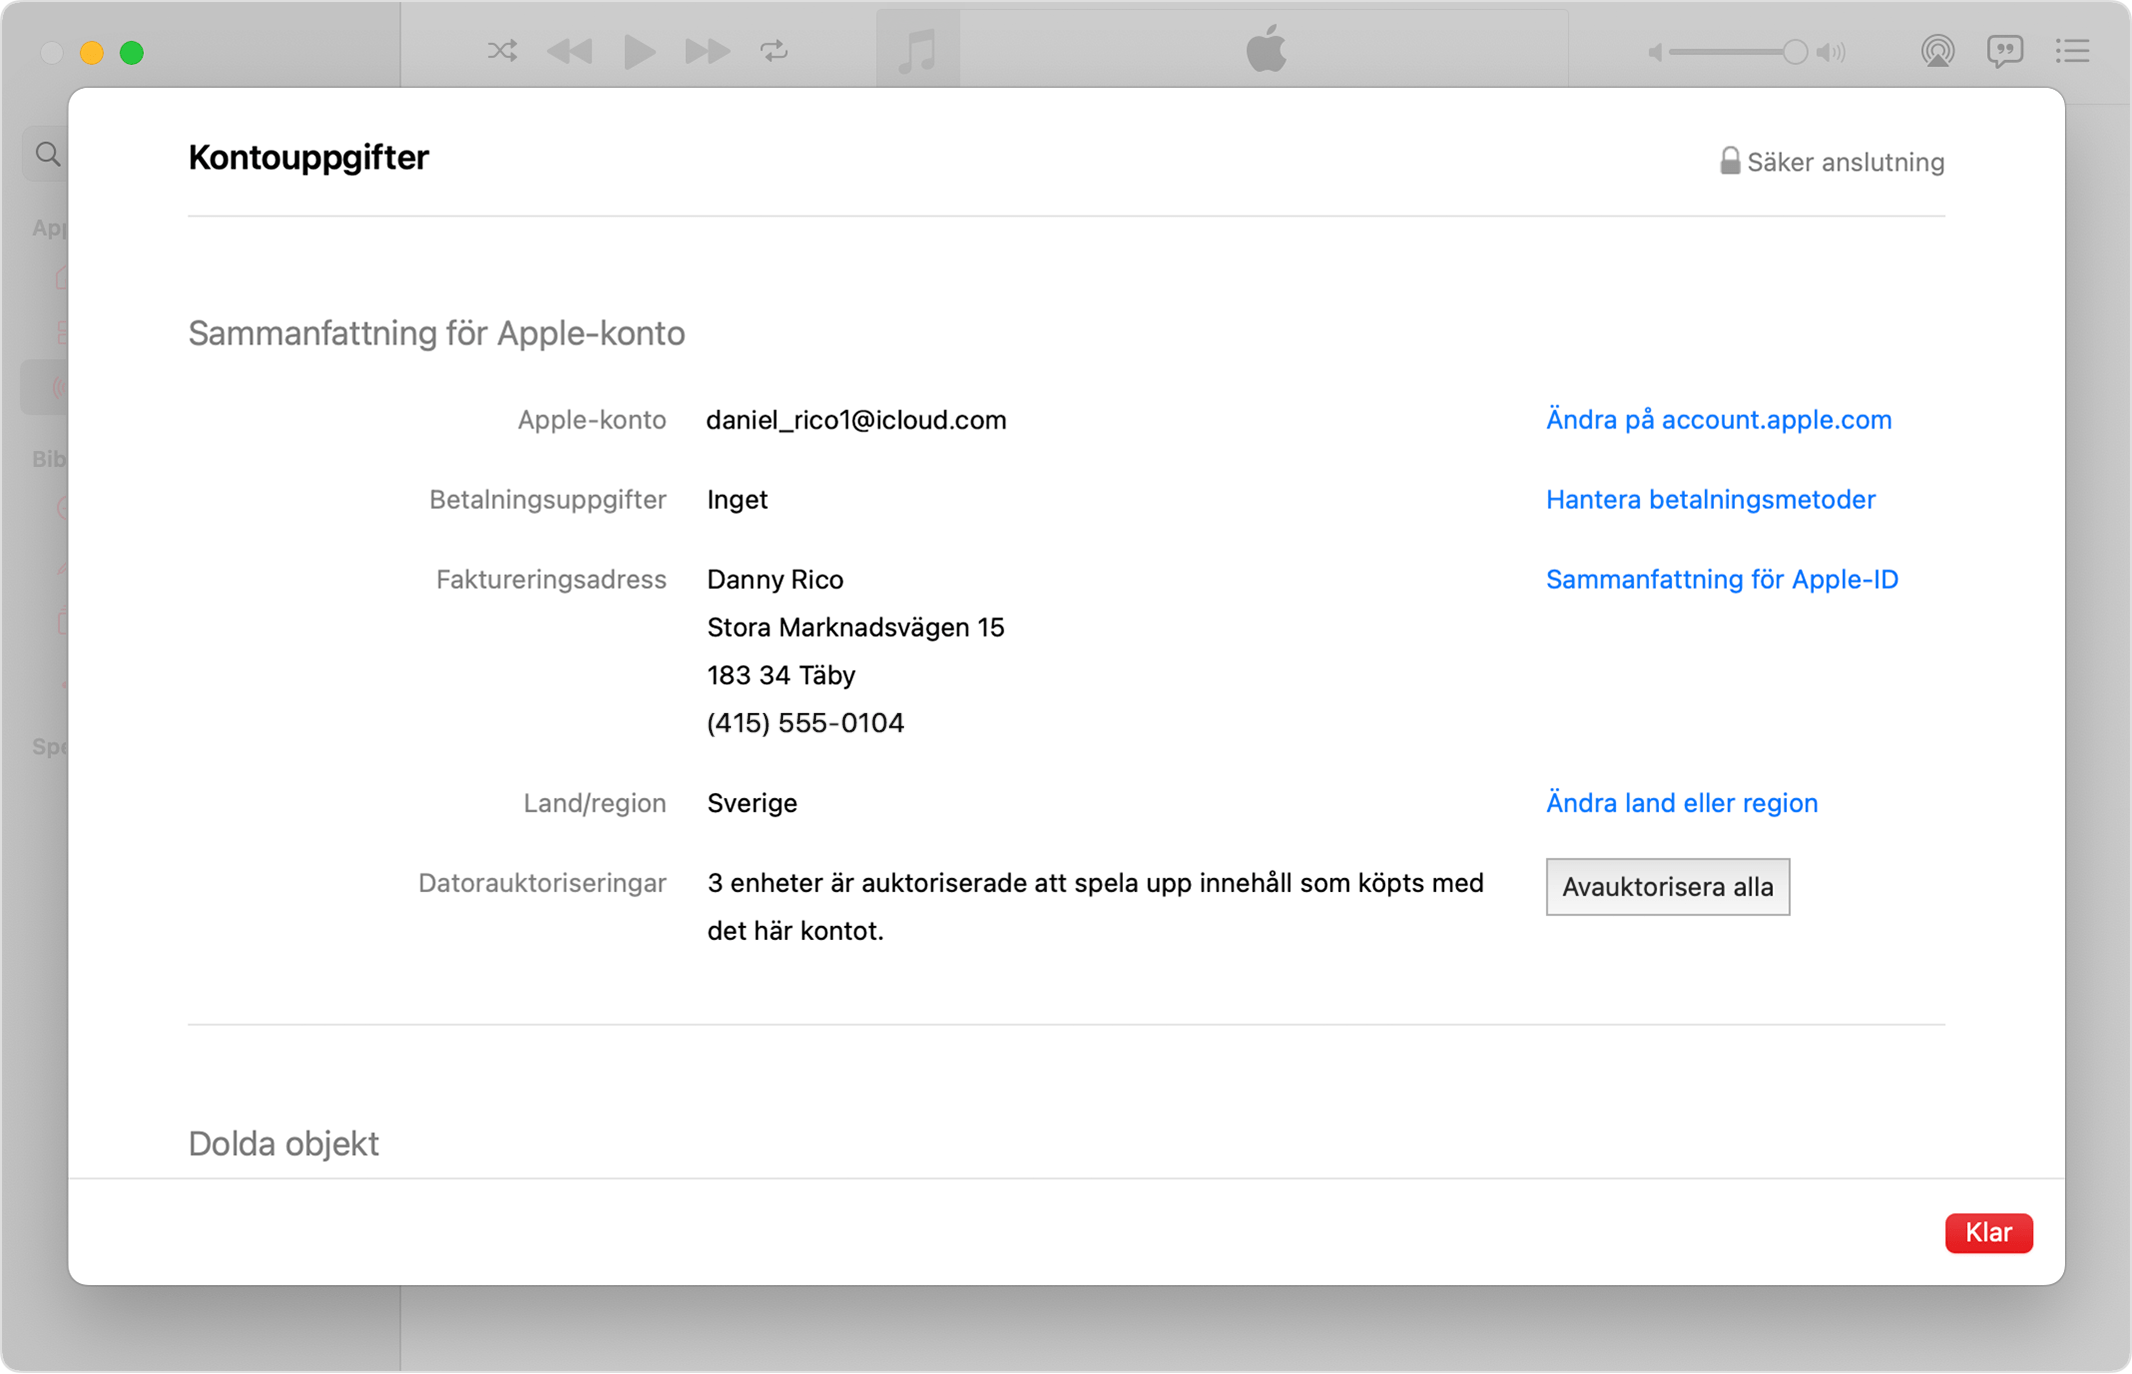
Task: Click the Dolda objekt section heading
Action: [x=284, y=1143]
